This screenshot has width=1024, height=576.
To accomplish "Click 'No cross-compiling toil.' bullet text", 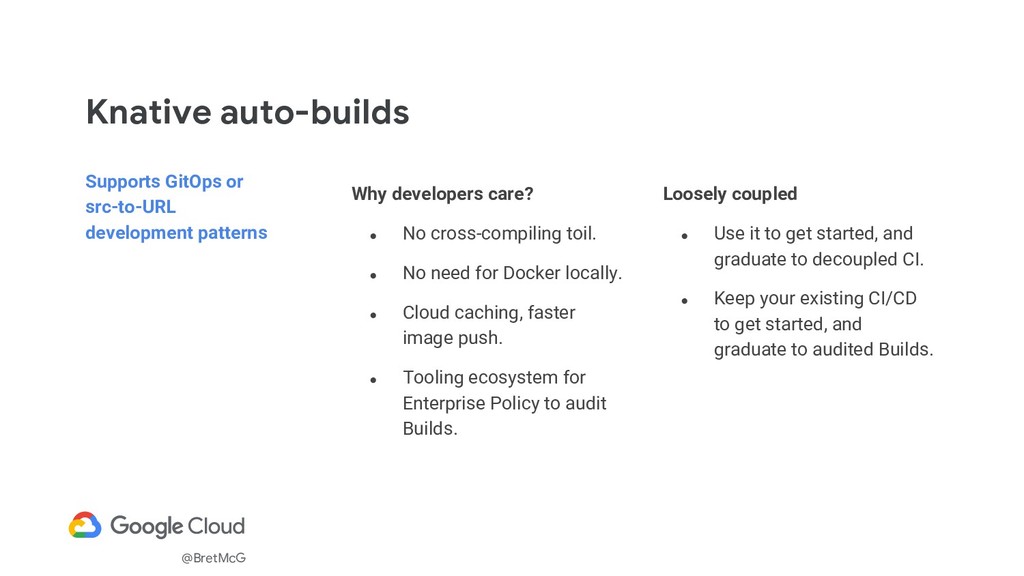I will click(x=500, y=234).
